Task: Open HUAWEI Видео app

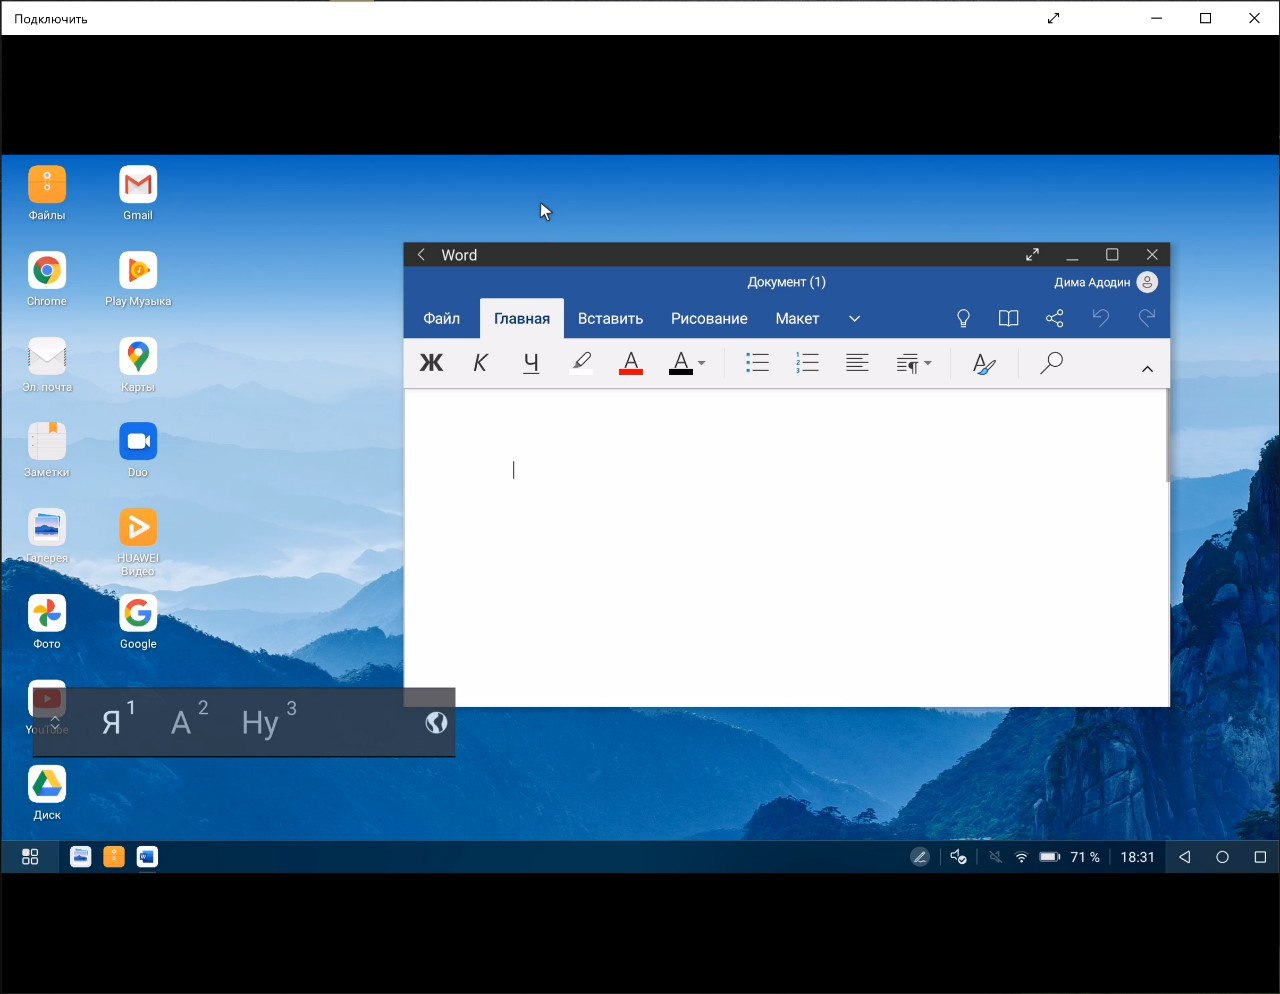Action: [138, 542]
